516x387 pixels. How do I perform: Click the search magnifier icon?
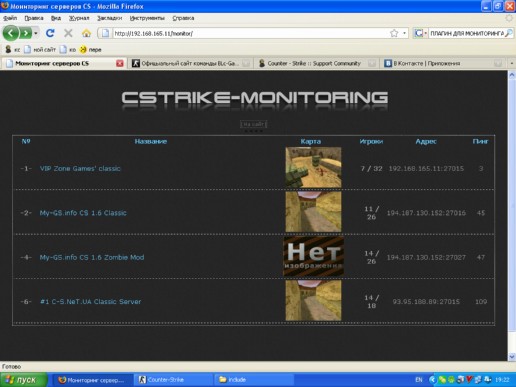[x=509, y=33]
